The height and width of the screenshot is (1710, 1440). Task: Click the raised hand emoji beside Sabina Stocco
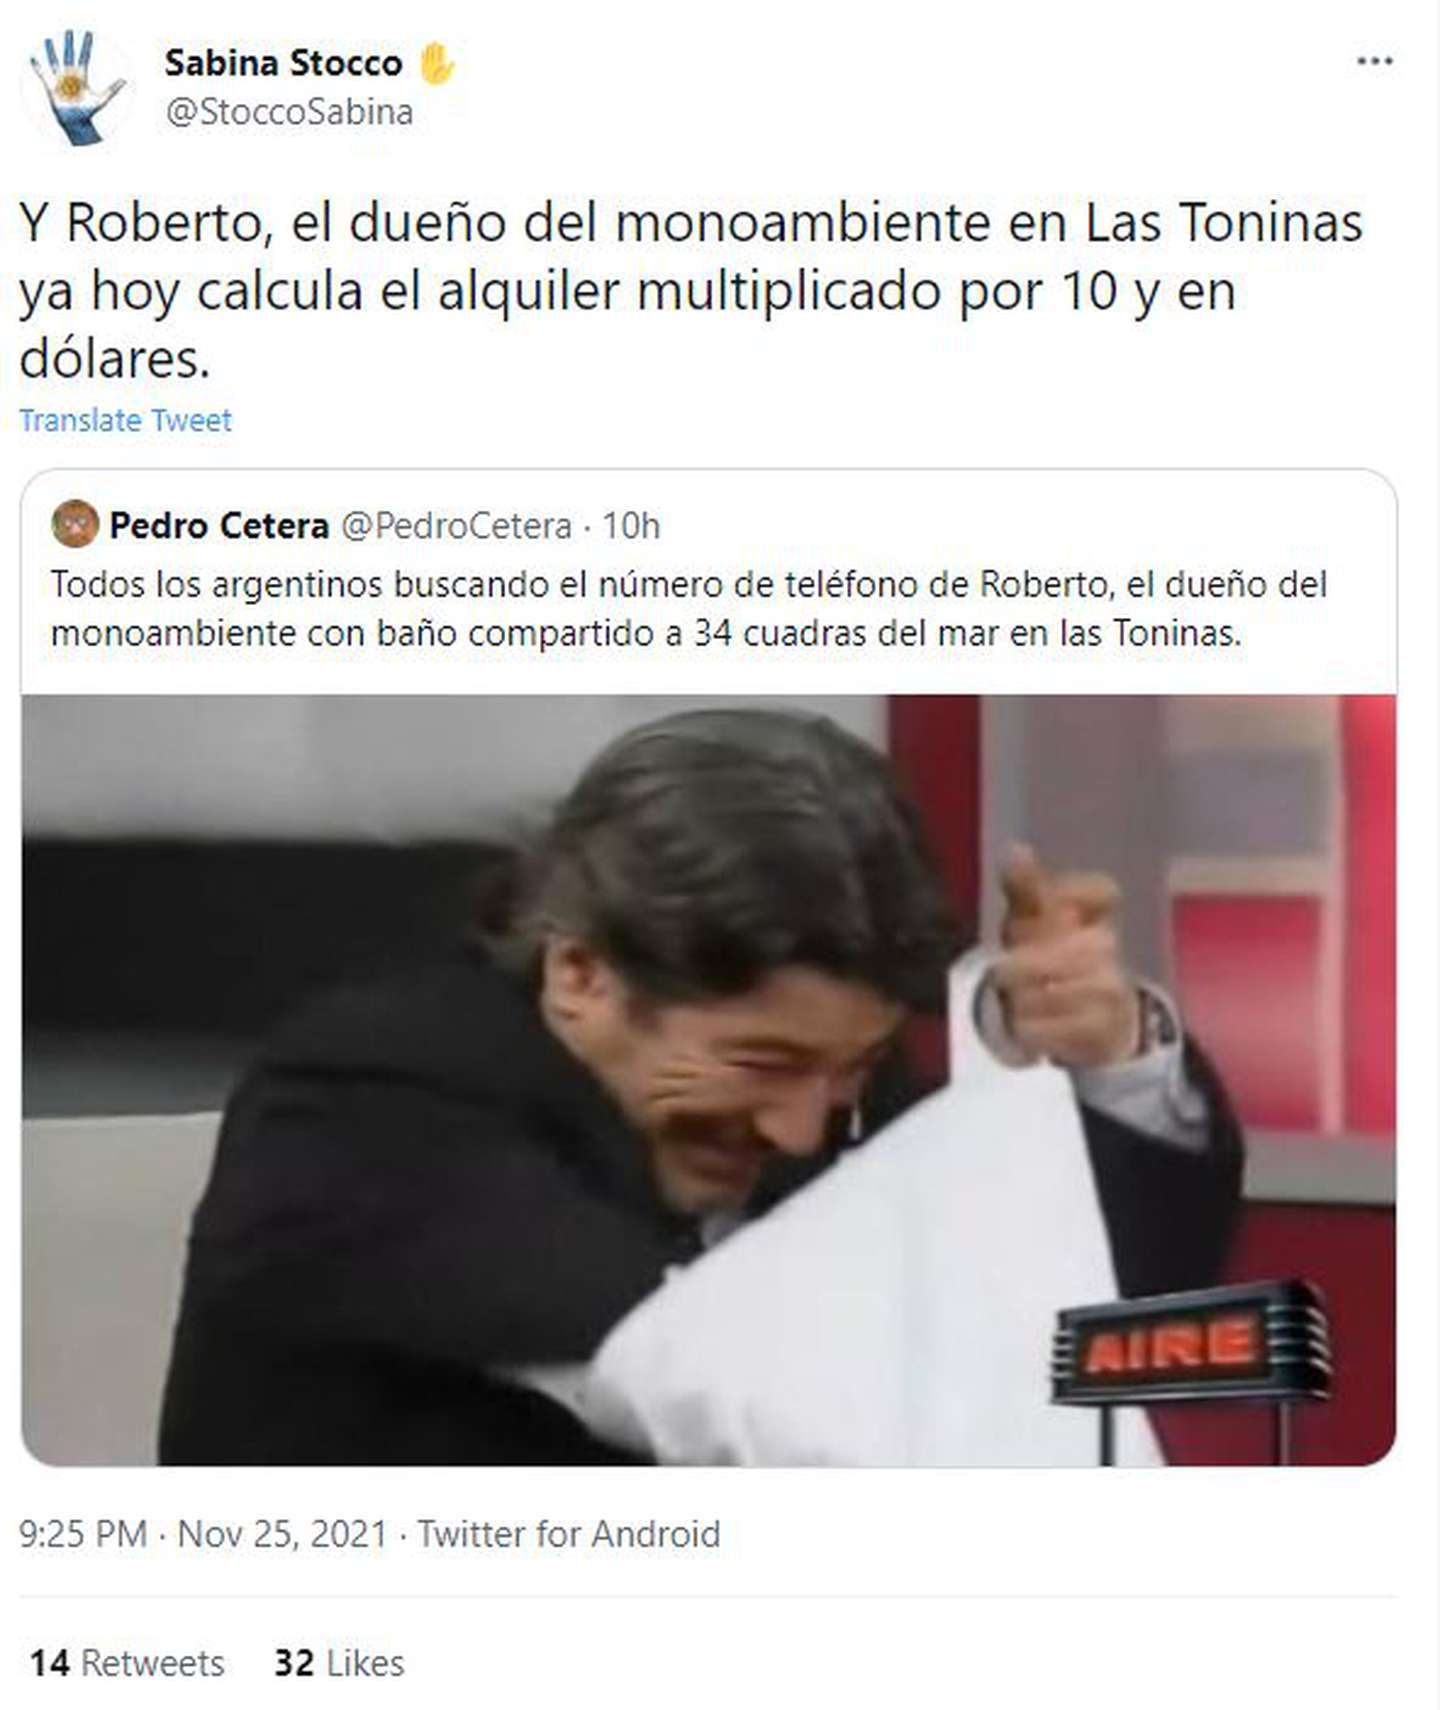[x=436, y=63]
